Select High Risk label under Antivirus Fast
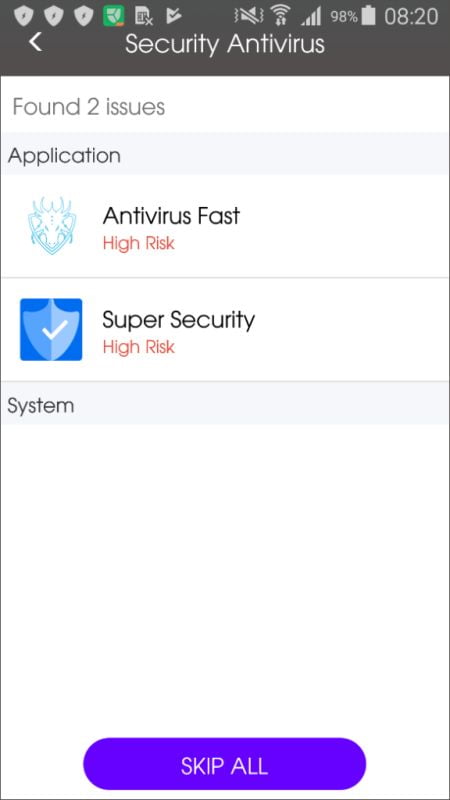The image size is (450, 800). [x=139, y=243]
